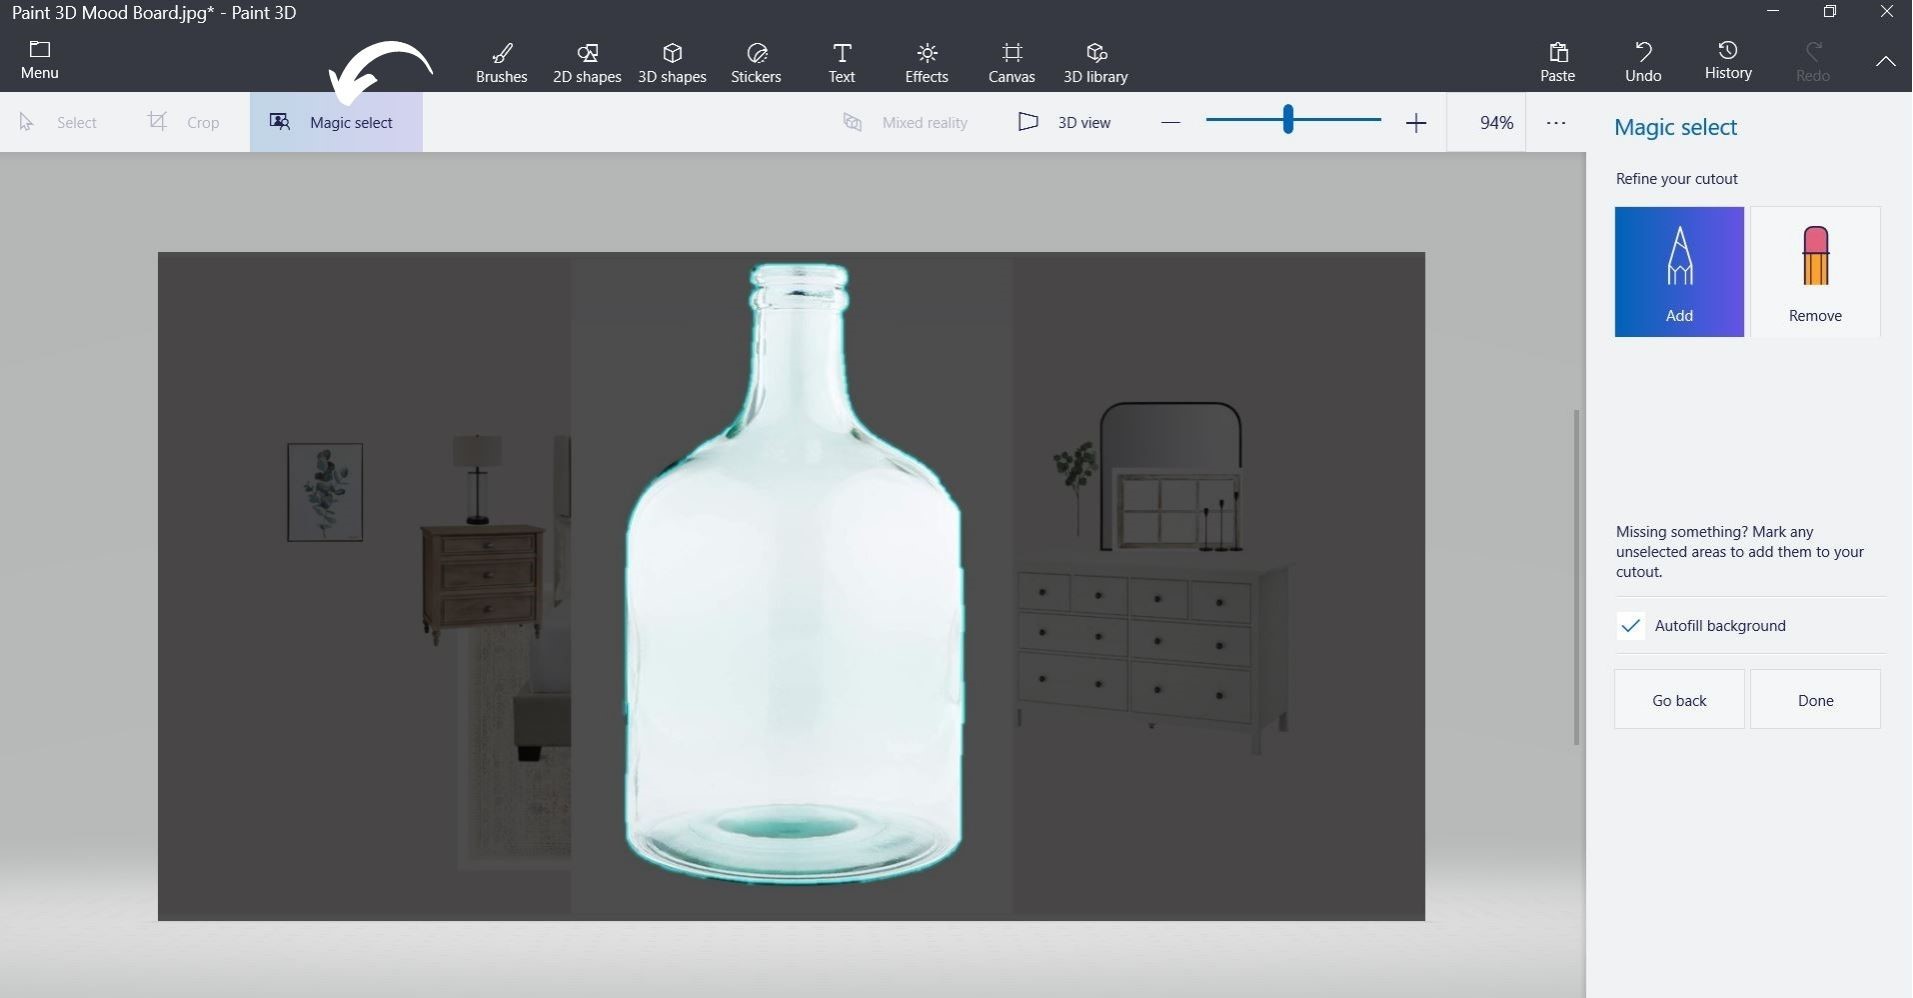
Task: Click the zoom slider handle
Action: click(x=1288, y=120)
